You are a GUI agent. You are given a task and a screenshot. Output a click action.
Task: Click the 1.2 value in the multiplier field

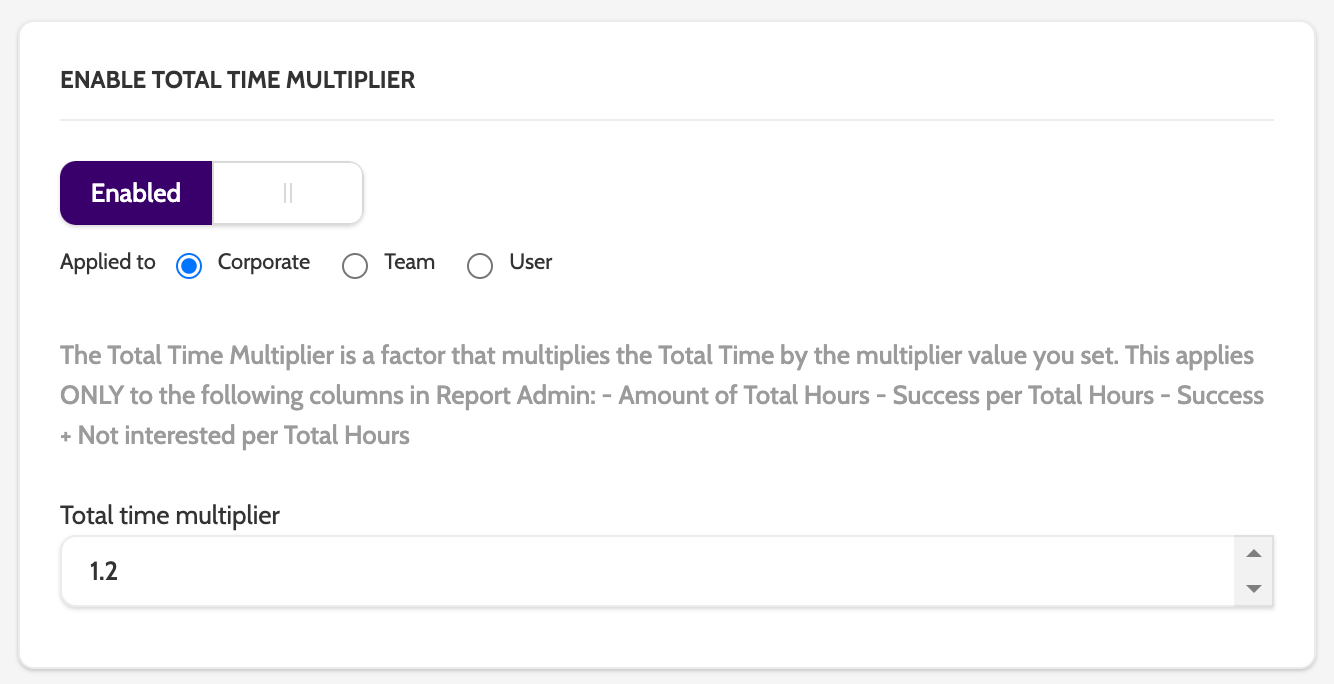point(104,572)
